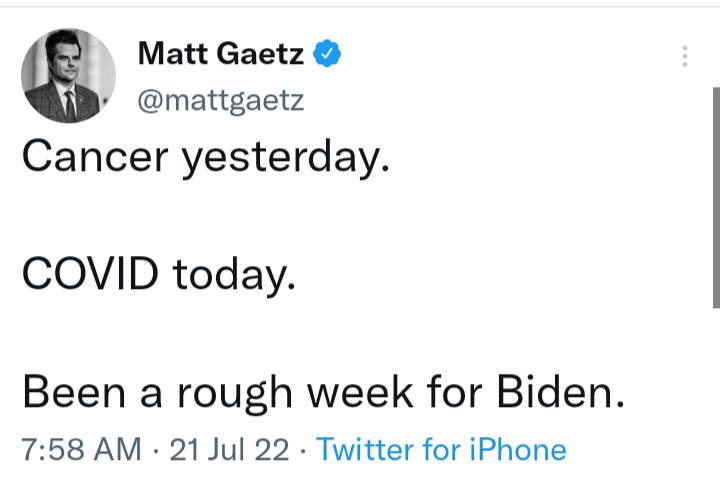
Task: Open Matt Gaetz's profile picture
Action: pyautogui.click(x=68, y=76)
